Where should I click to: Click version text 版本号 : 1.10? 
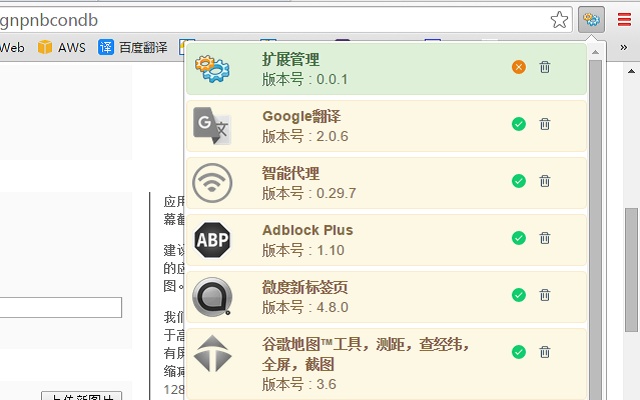coord(303,250)
